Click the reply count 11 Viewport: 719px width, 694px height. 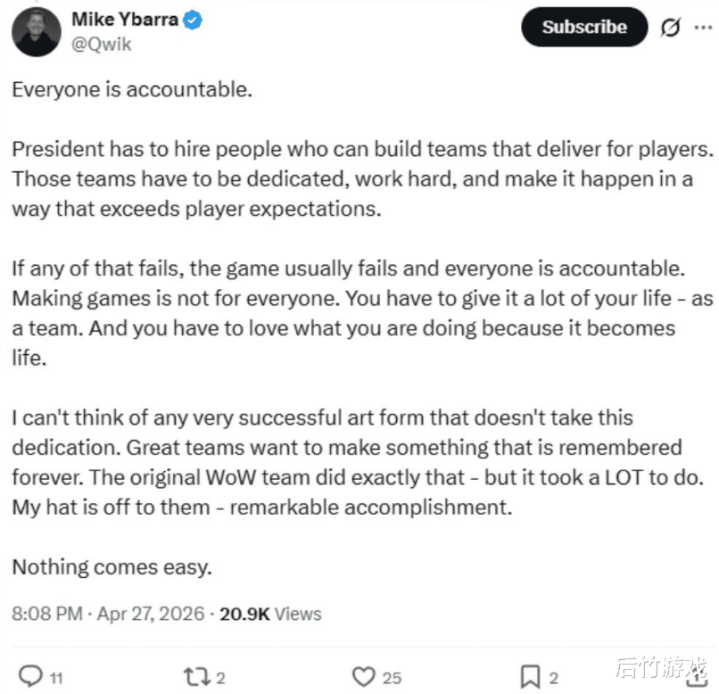[56, 678]
